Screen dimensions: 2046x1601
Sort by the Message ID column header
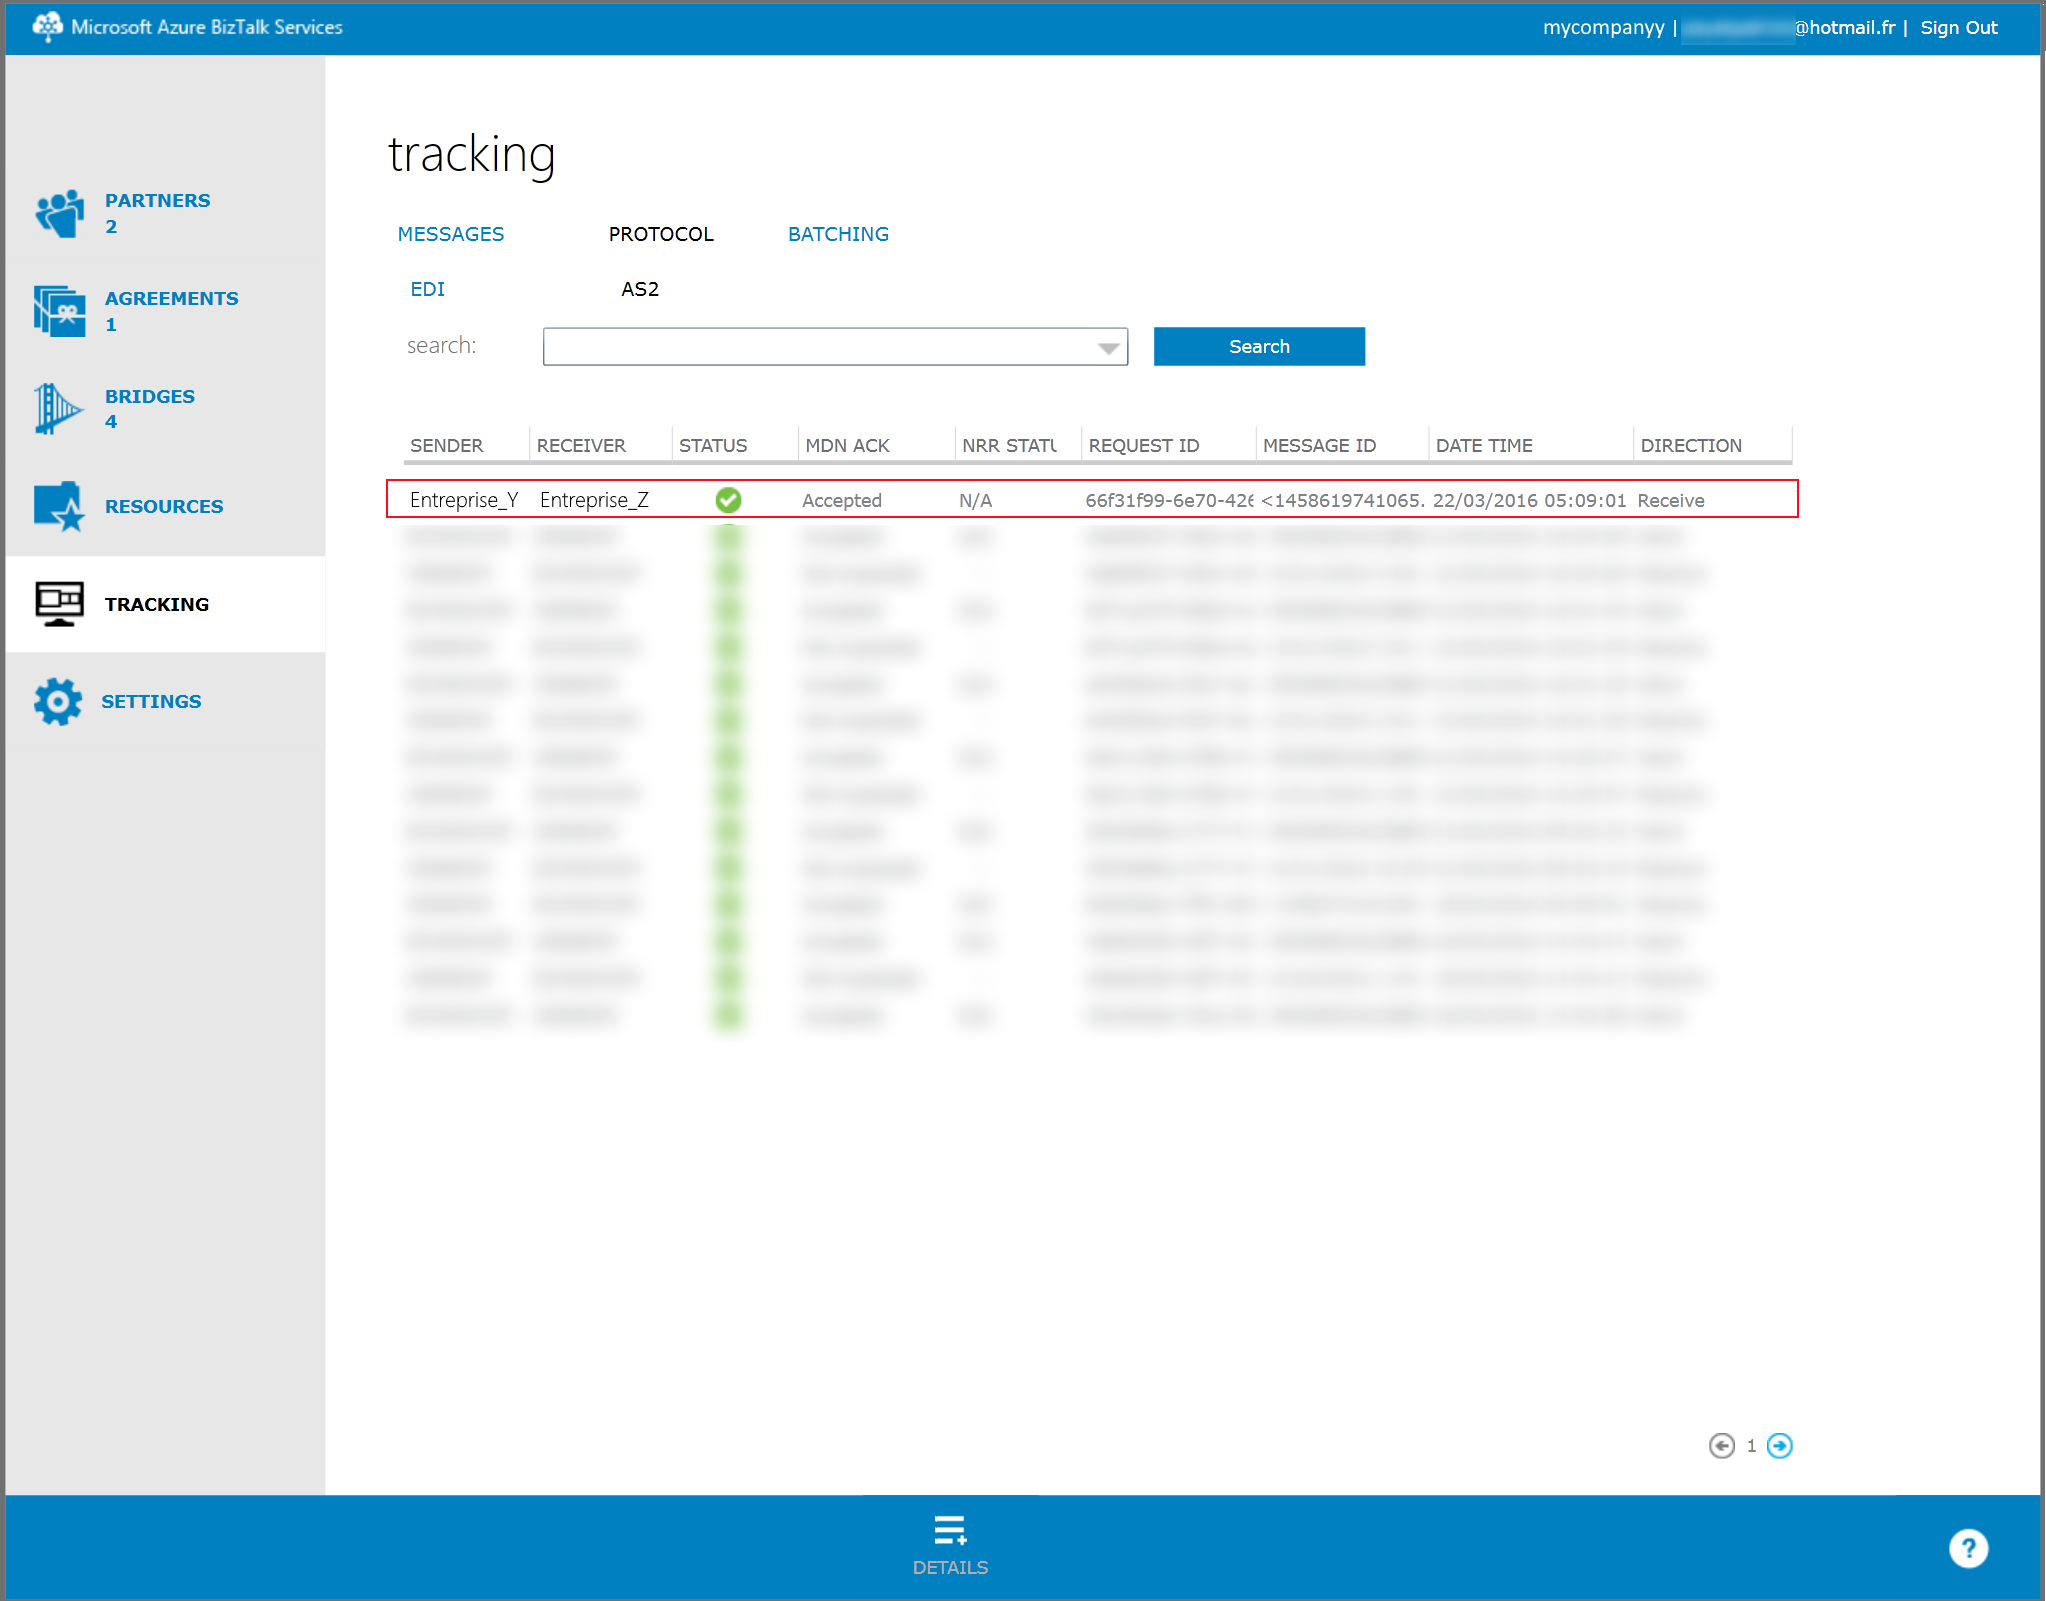coord(1320,445)
